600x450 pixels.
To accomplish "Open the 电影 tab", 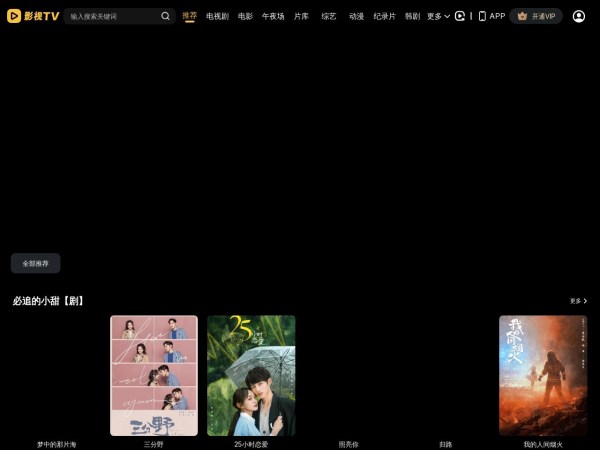I will pos(245,16).
